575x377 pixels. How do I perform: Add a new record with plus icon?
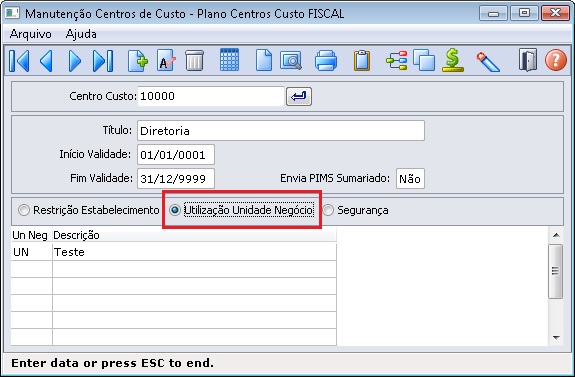pos(138,61)
